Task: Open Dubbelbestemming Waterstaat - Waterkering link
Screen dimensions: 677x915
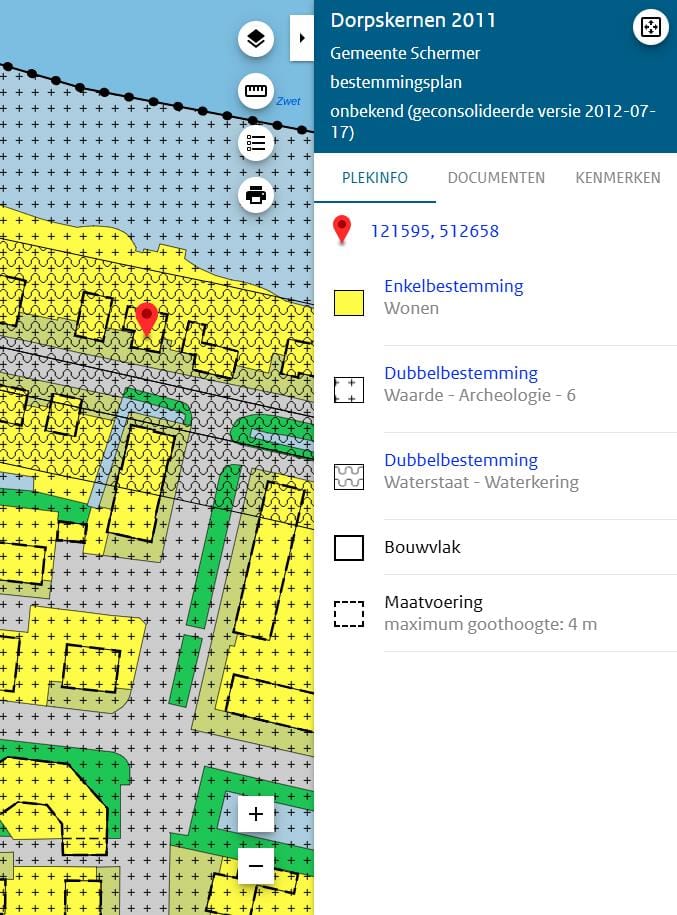Action: (x=461, y=460)
